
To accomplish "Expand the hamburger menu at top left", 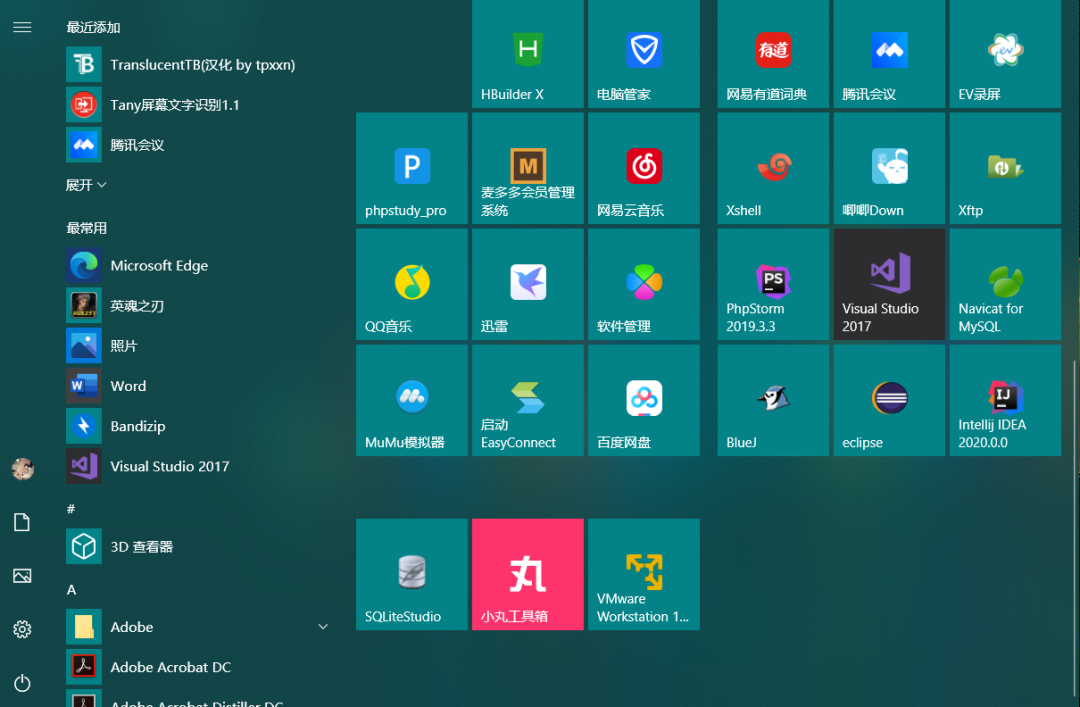I will point(22,27).
